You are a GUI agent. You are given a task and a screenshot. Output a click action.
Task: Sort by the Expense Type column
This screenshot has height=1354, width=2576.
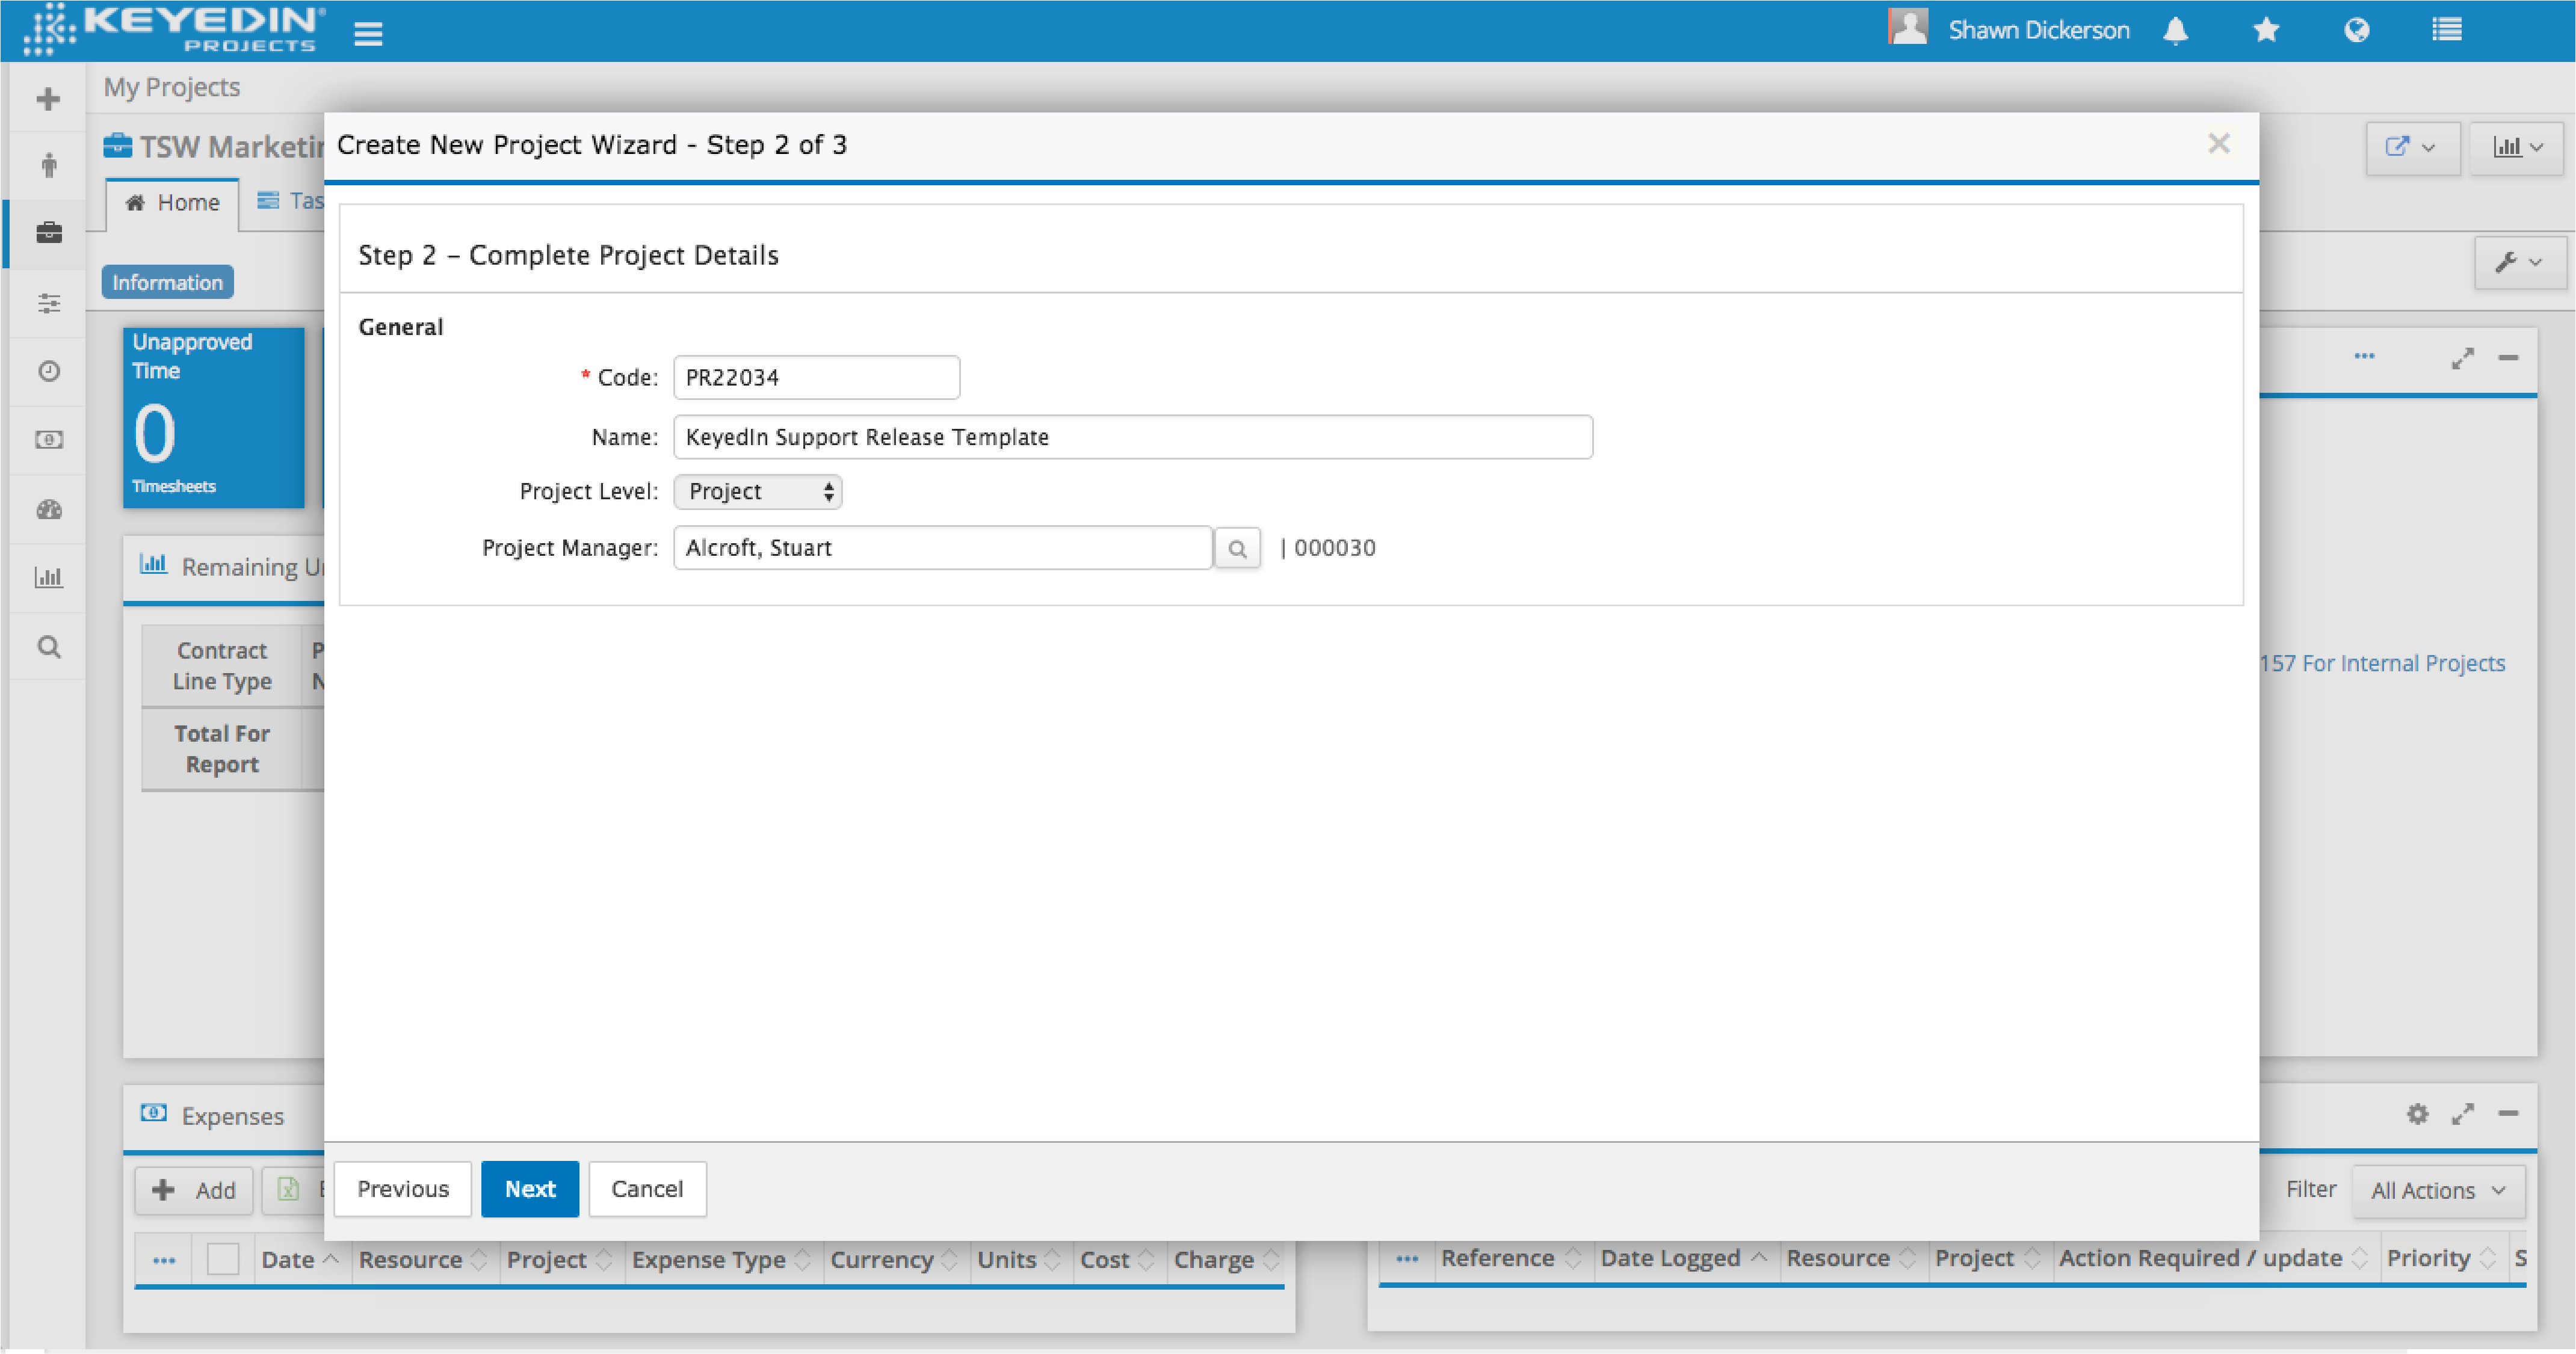coord(721,1260)
